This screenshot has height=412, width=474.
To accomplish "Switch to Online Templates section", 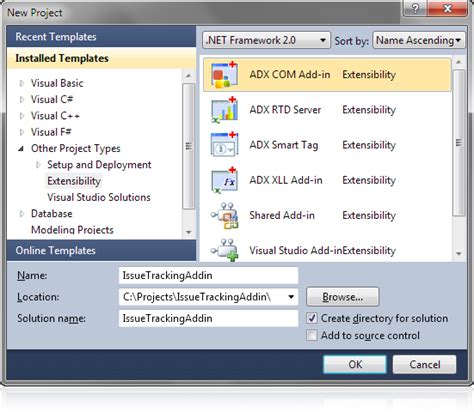I will coord(101,250).
